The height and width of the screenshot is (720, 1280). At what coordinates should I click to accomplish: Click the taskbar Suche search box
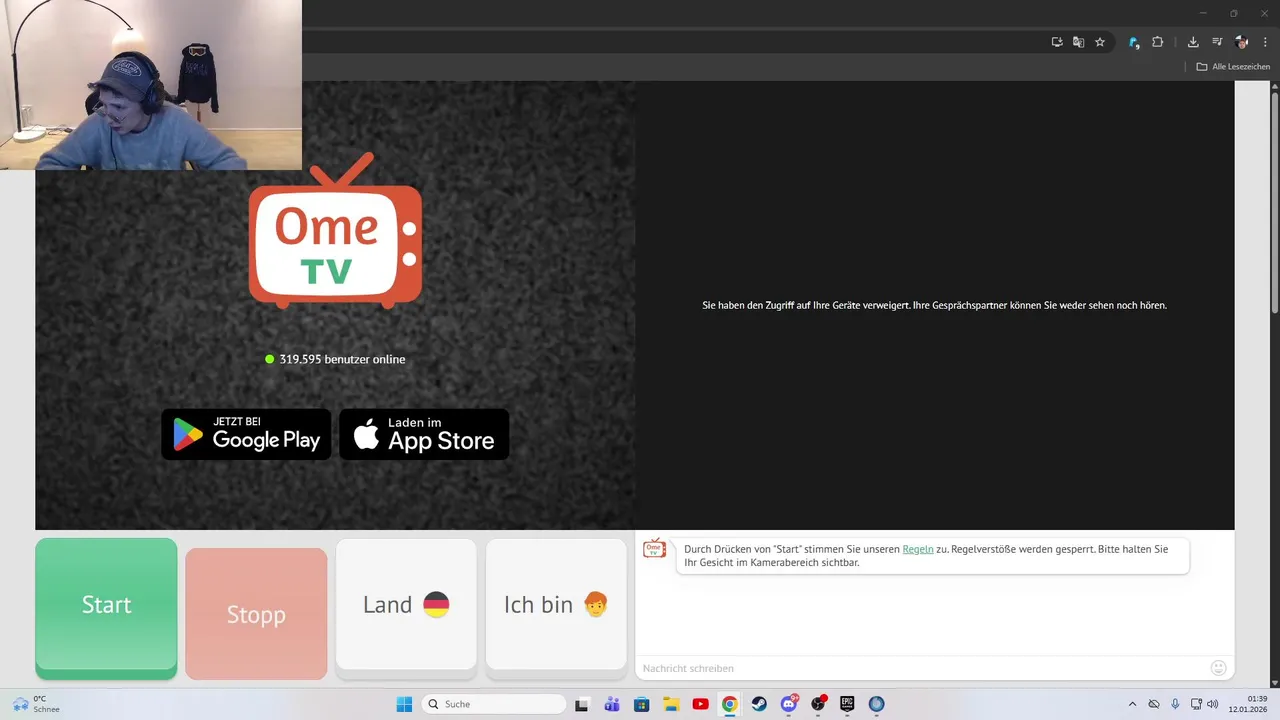click(494, 704)
